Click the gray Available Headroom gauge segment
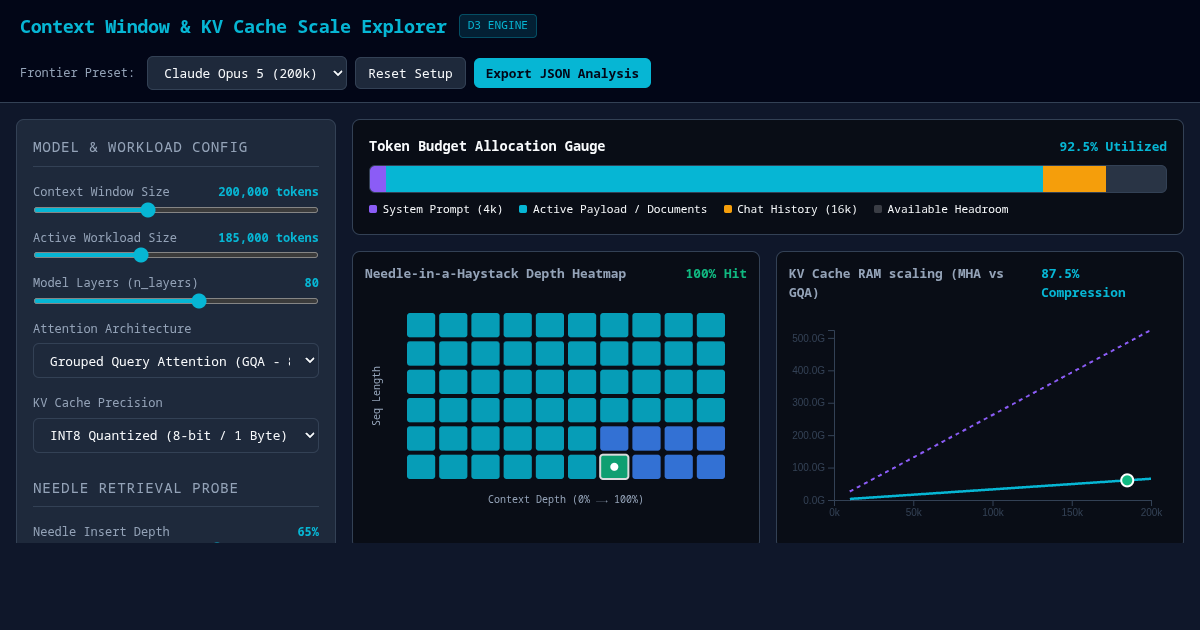 [x=1136, y=179]
